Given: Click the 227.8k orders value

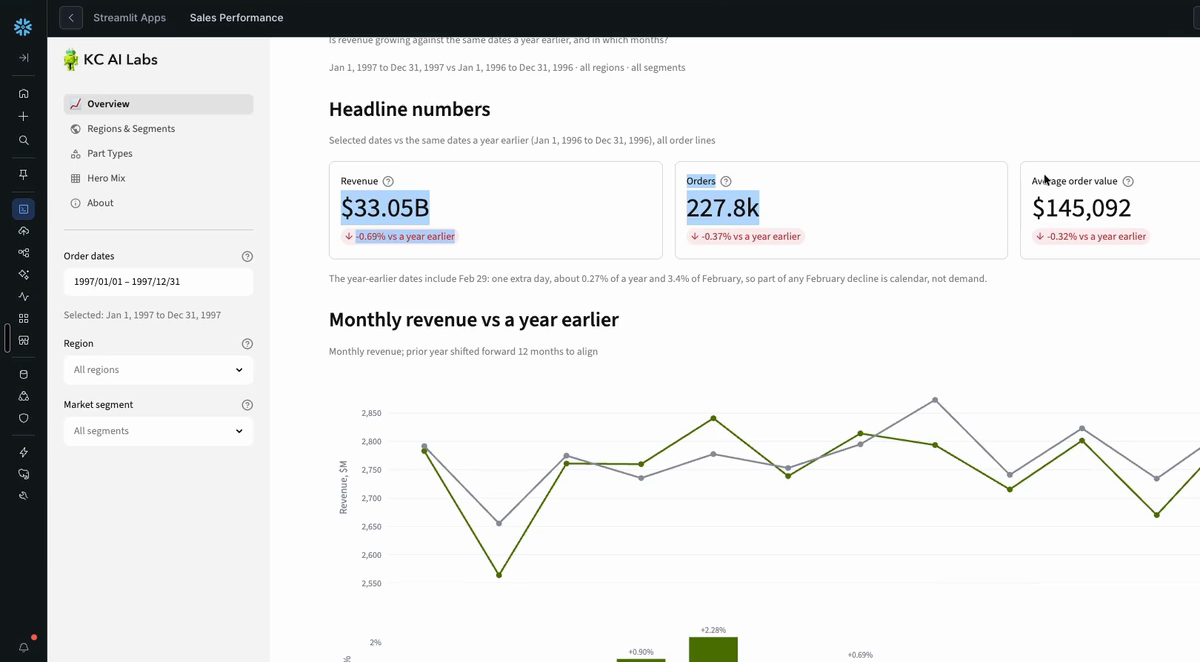Looking at the screenshot, I should point(722,208).
